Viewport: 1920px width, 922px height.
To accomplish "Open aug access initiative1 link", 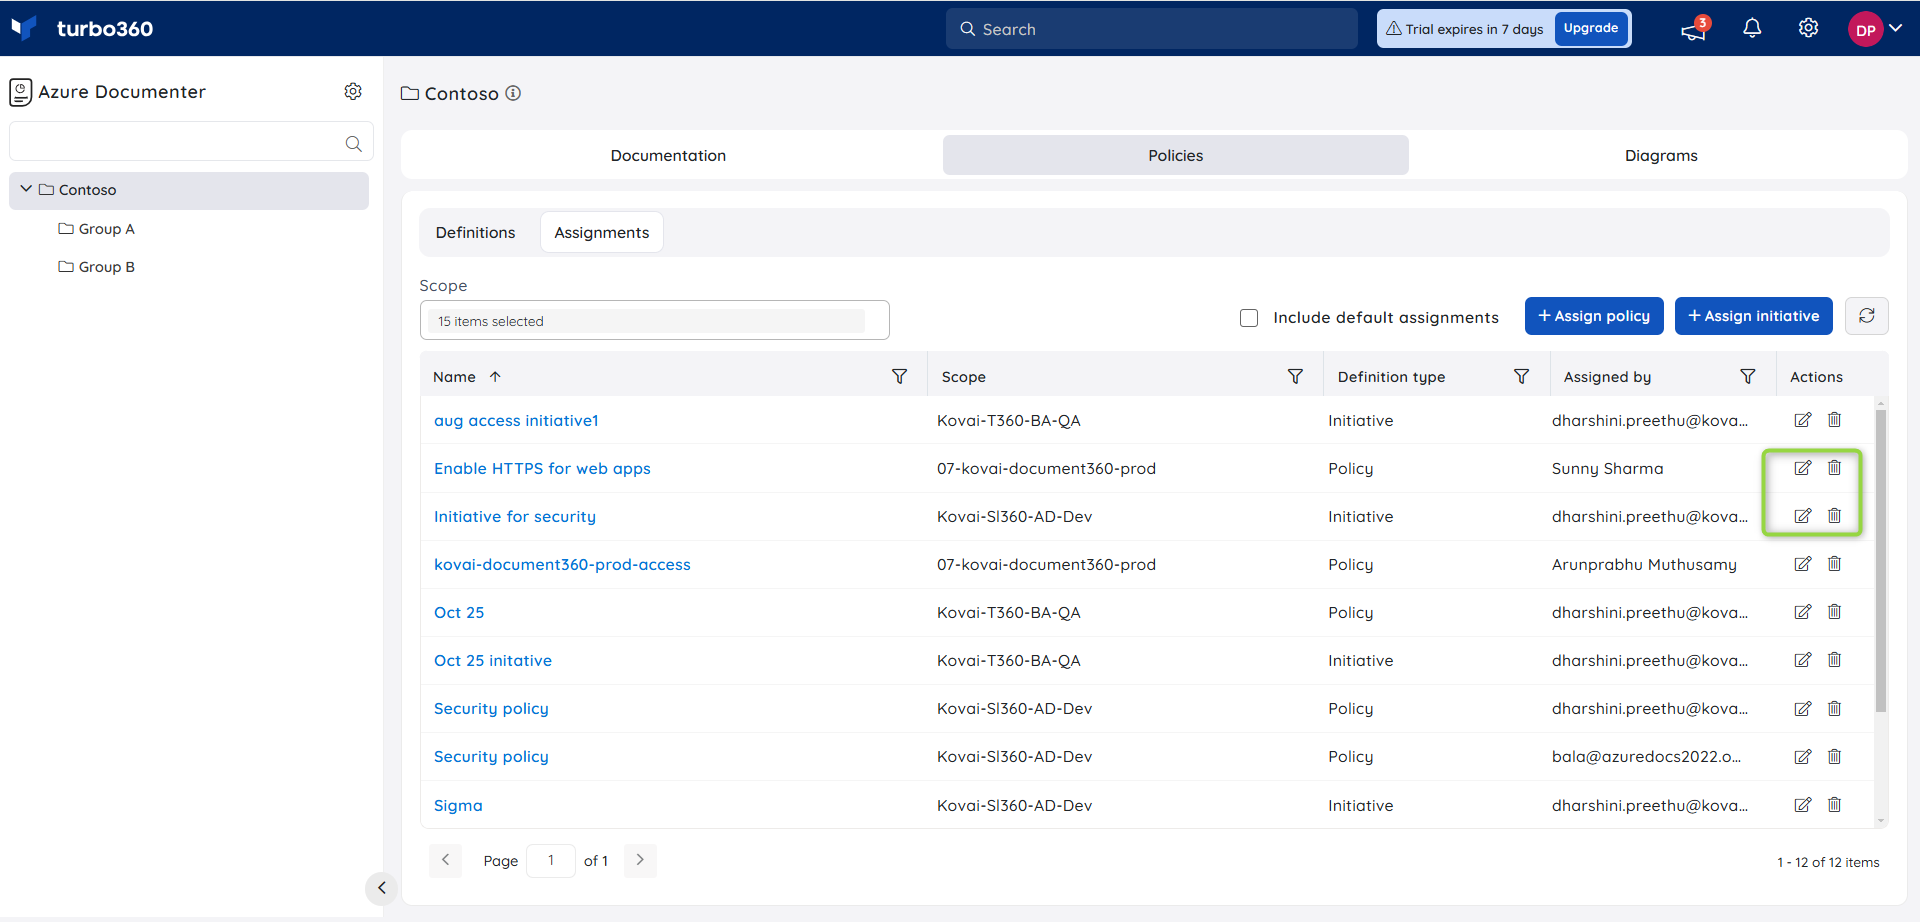I will 516,421.
